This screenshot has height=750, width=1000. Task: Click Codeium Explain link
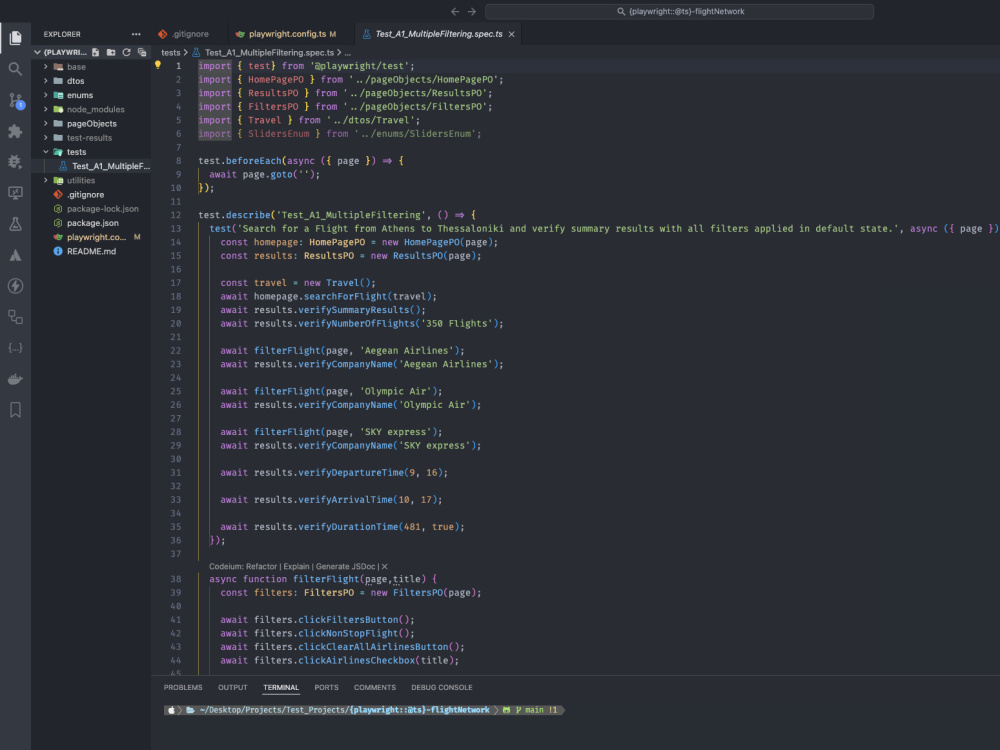pyautogui.click(x=296, y=566)
